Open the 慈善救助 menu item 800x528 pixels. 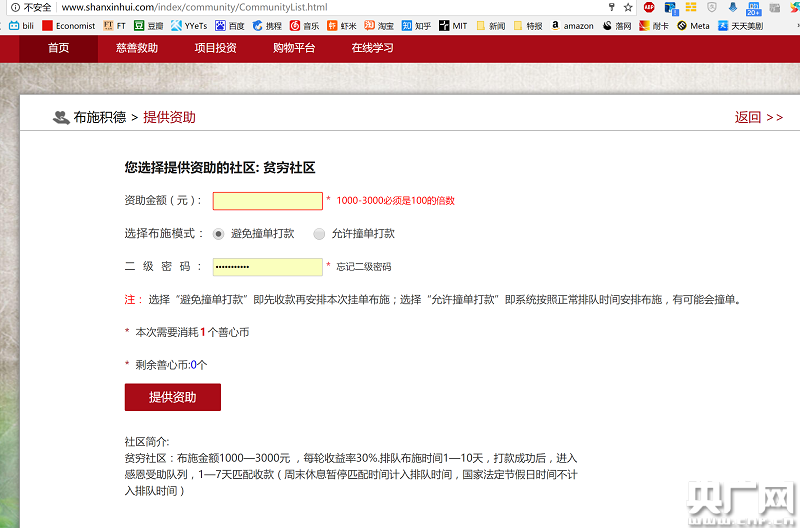[x=136, y=48]
